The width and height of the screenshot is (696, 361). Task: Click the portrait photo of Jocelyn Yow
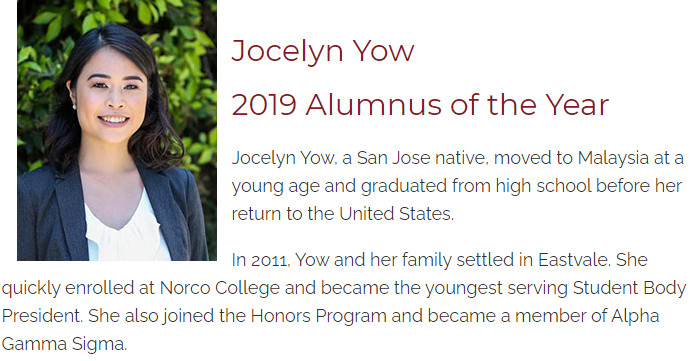tap(117, 130)
